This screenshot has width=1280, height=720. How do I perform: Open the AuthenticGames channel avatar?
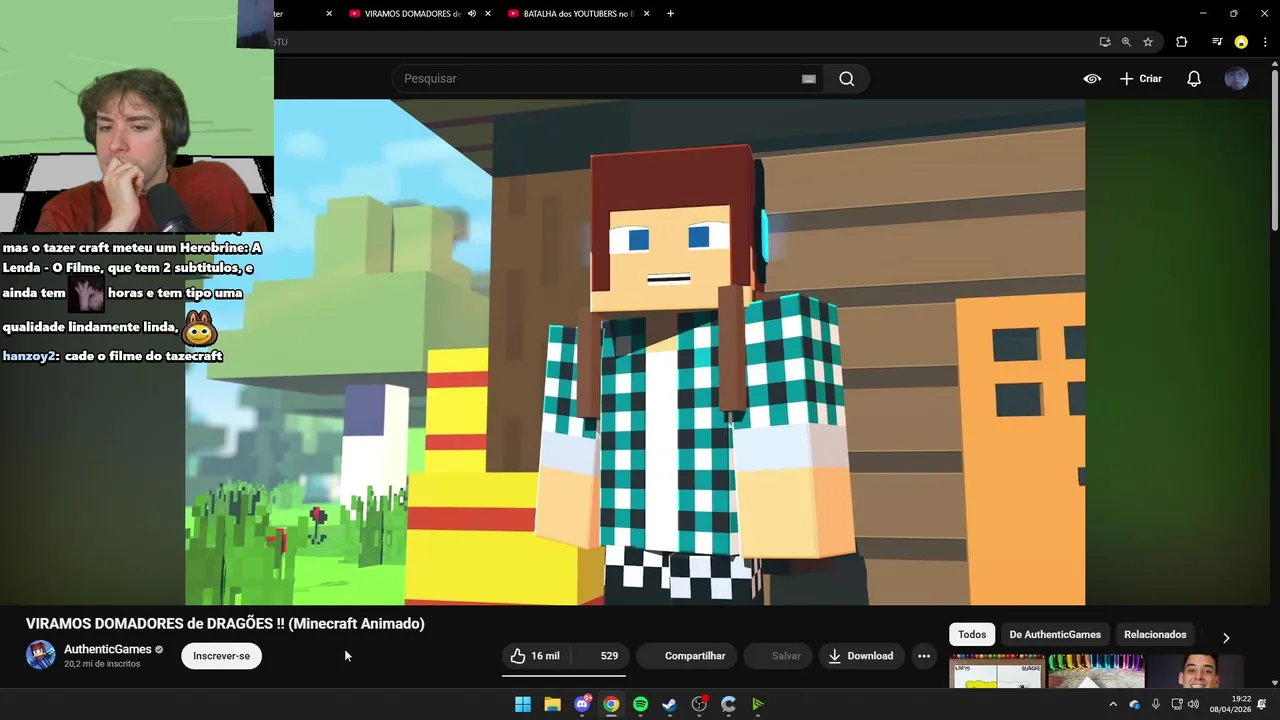point(40,655)
